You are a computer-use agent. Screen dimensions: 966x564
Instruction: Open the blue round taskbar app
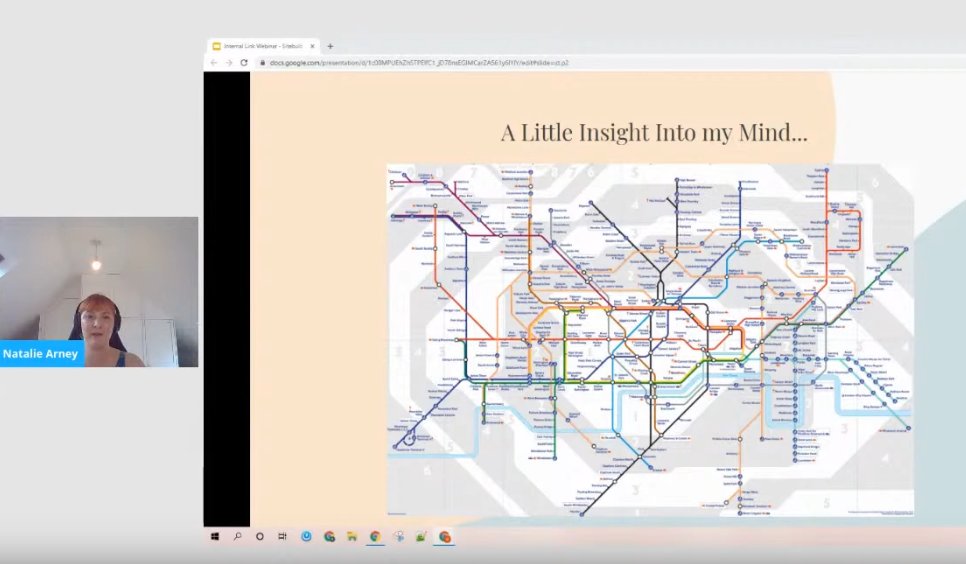click(x=306, y=537)
